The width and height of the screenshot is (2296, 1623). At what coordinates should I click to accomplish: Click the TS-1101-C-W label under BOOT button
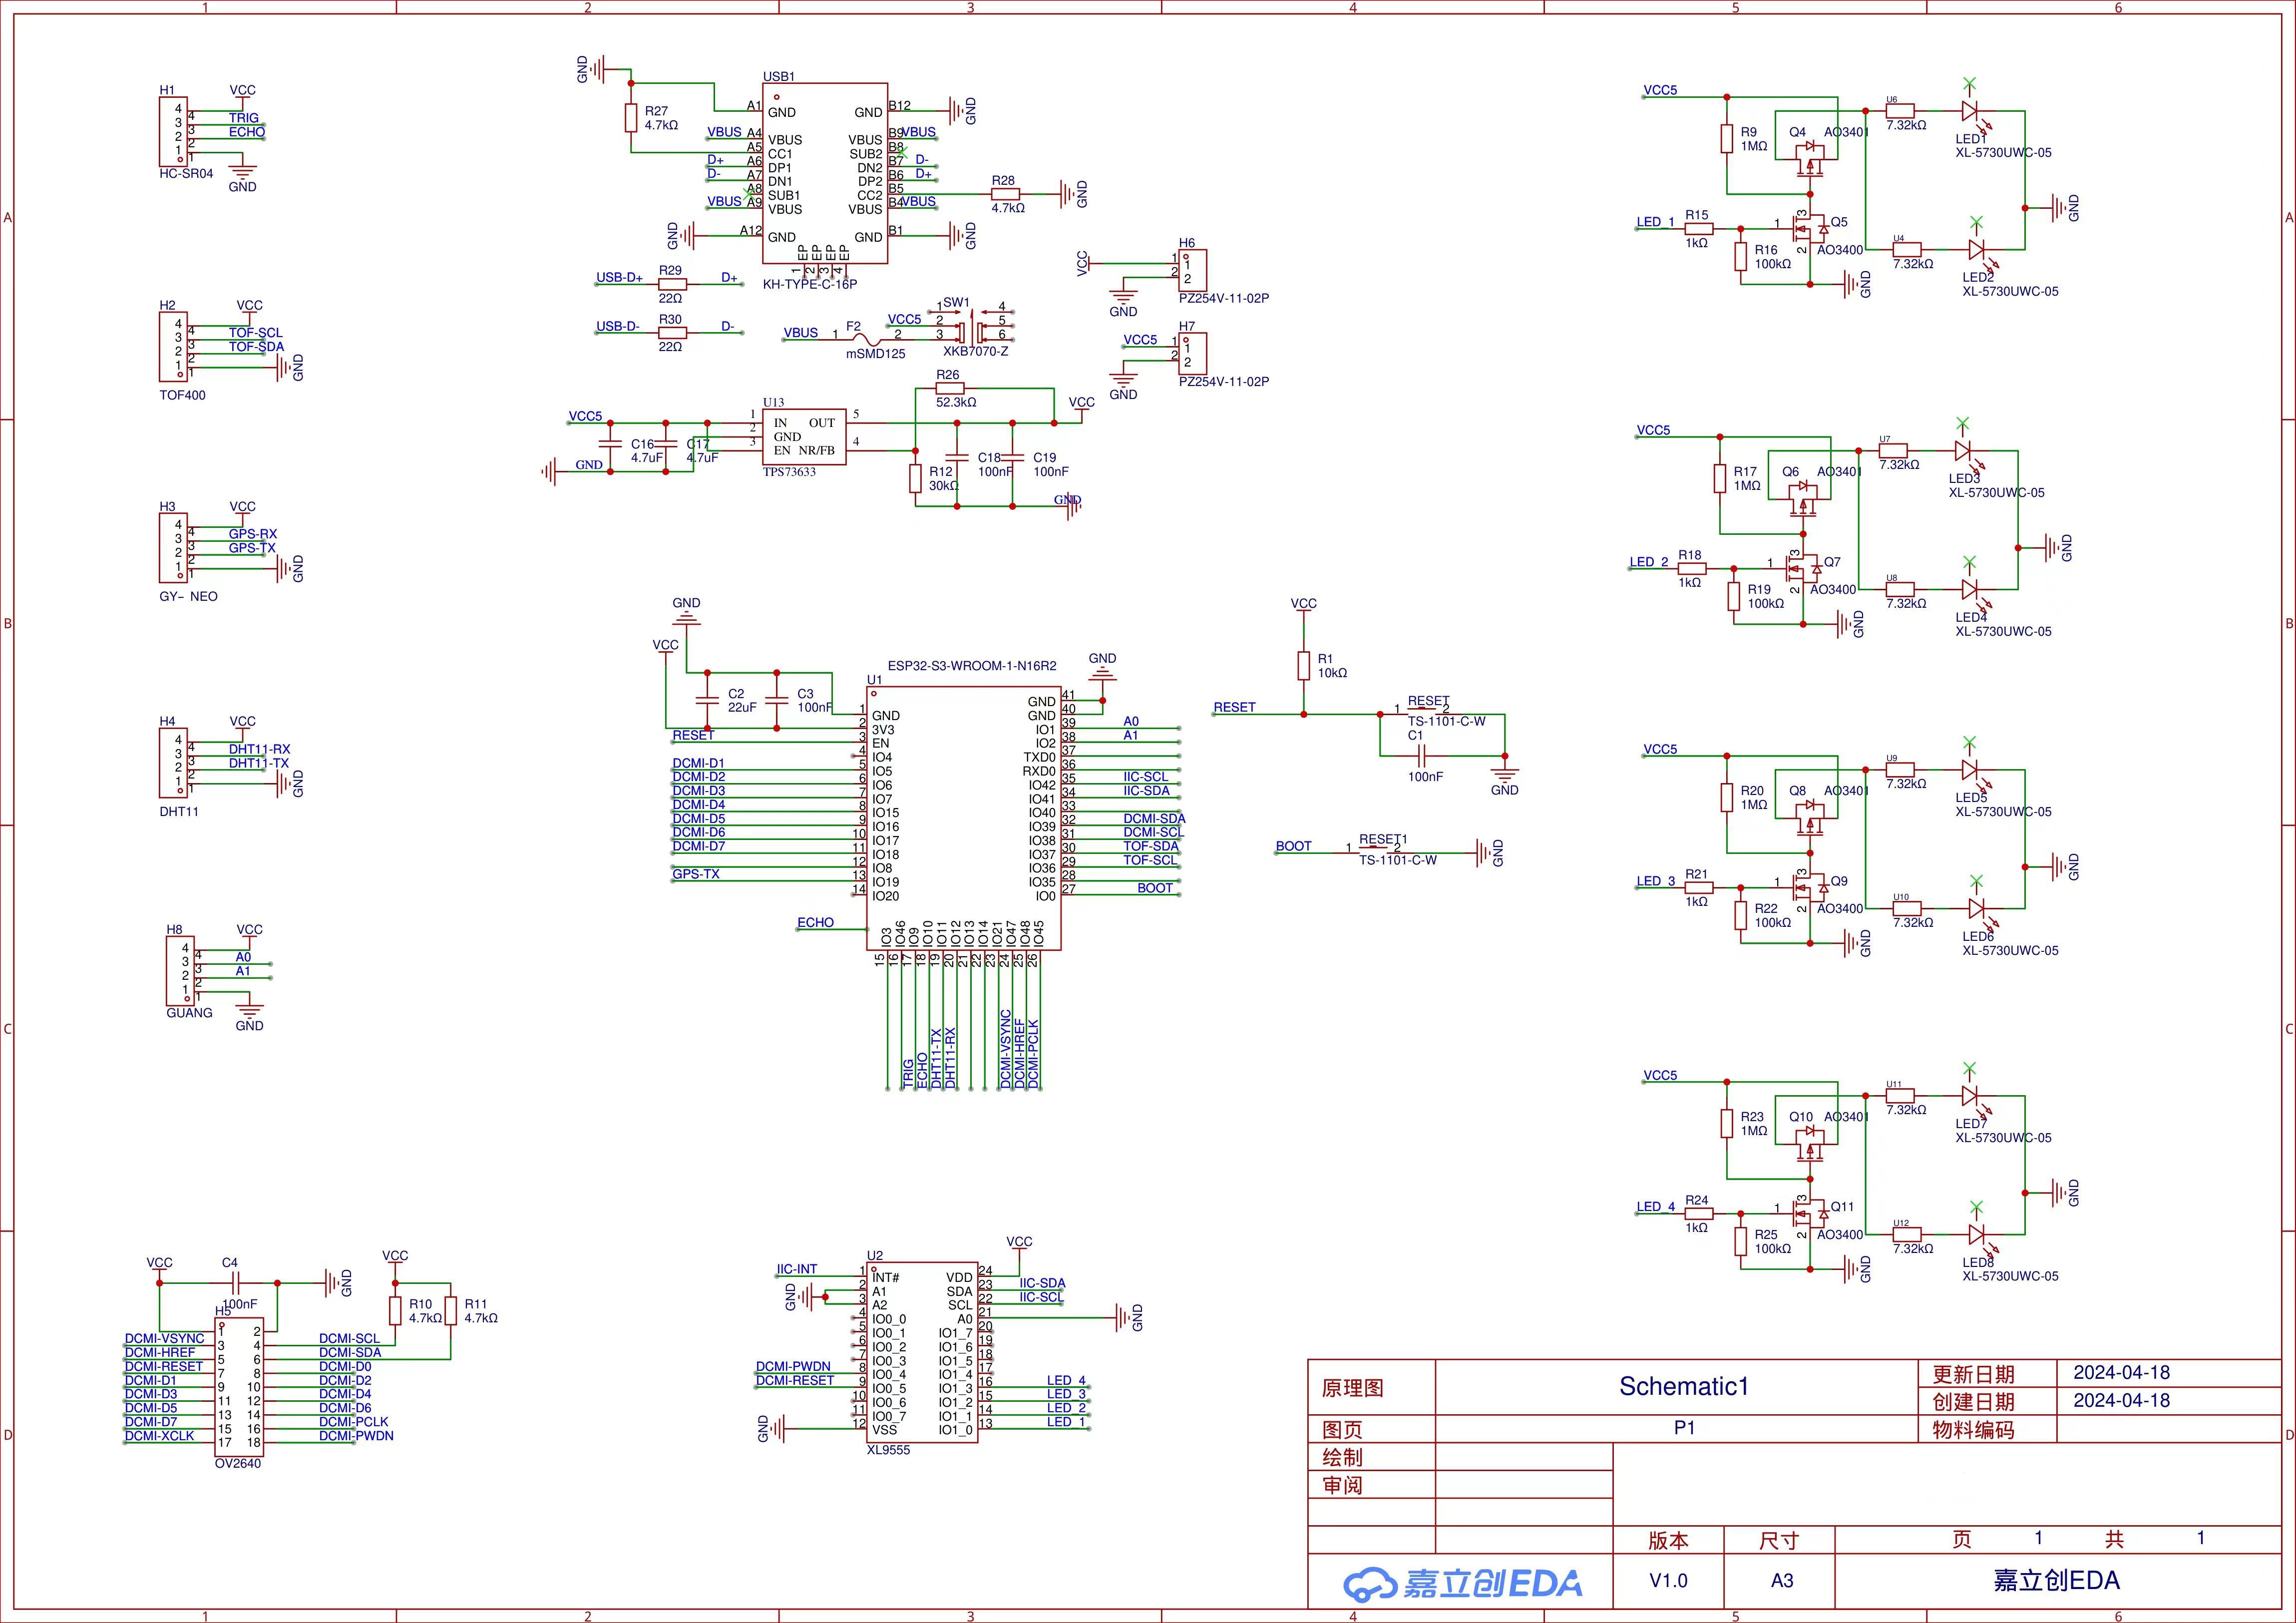pyautogui.click(x=1397, y=860)
